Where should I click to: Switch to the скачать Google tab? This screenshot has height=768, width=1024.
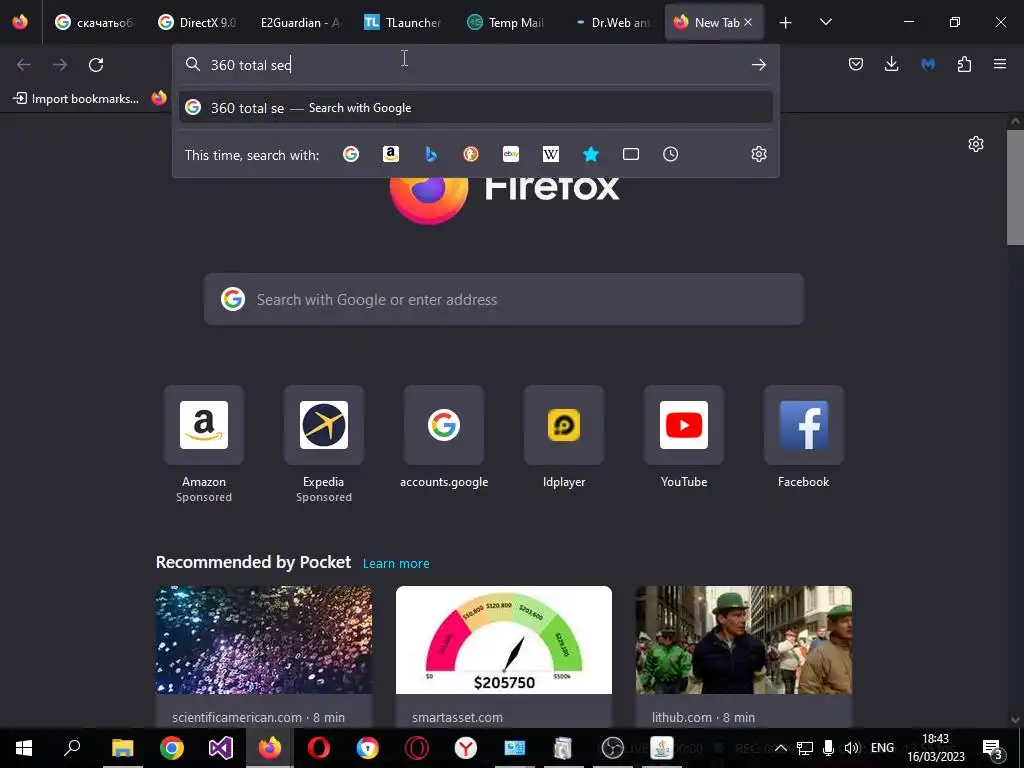(96, 22)
